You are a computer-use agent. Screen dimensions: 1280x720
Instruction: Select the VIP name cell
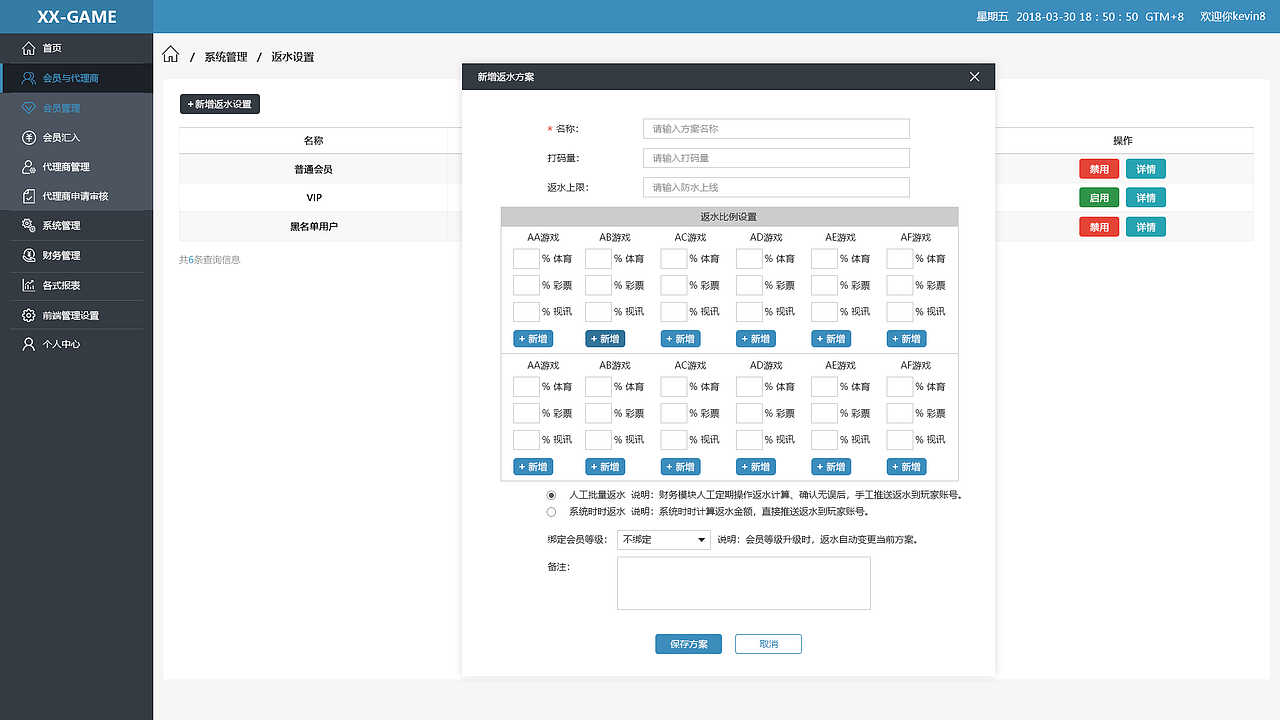point(314,198)
